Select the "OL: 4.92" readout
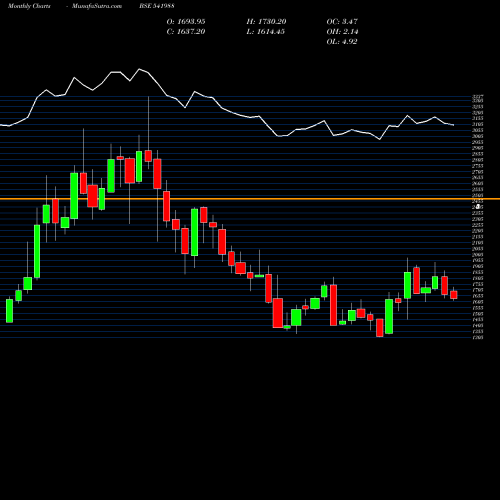 342,42
